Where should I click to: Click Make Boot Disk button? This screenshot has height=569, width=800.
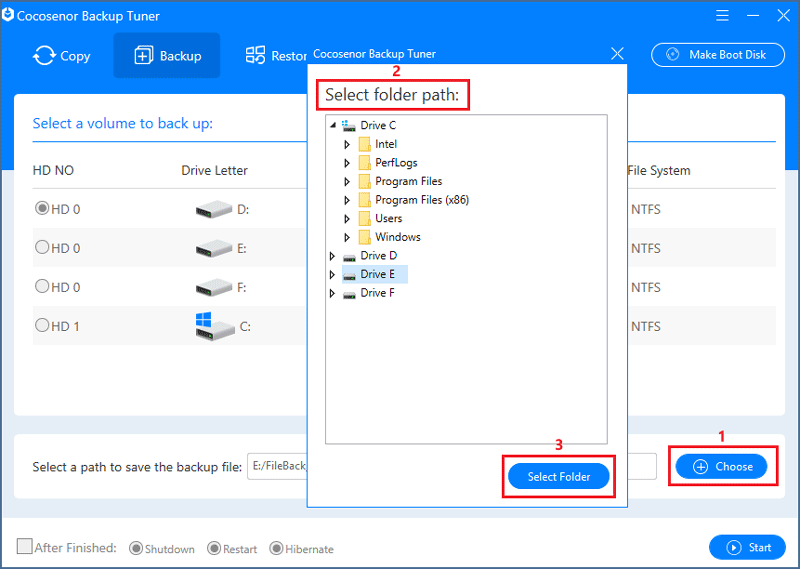coord(718,55)
